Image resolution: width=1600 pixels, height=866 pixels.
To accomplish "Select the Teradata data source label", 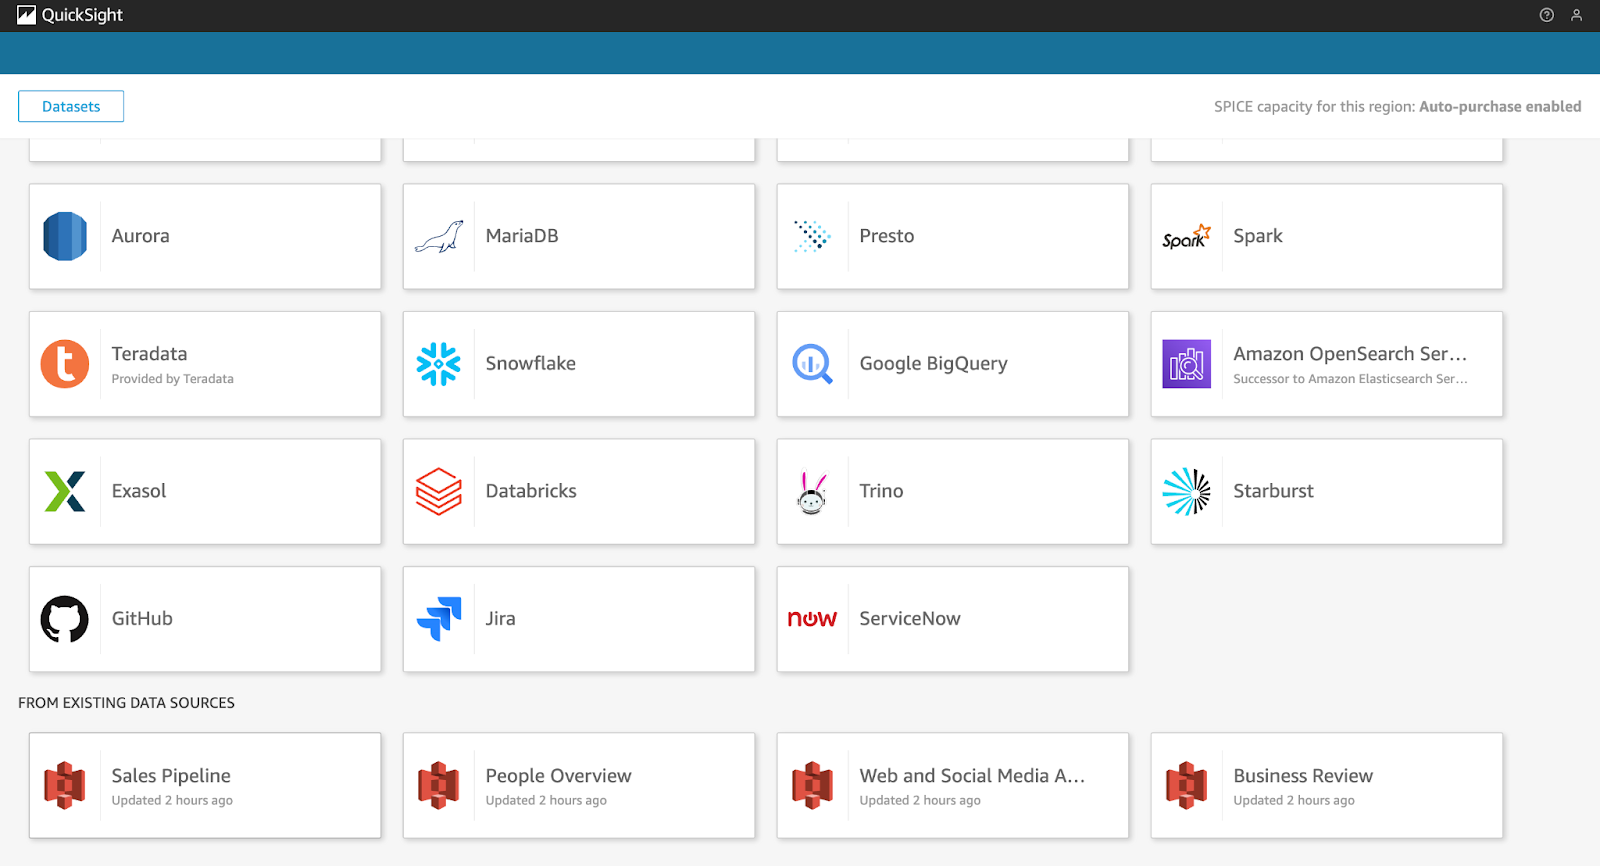I will (x=149, y=354).
